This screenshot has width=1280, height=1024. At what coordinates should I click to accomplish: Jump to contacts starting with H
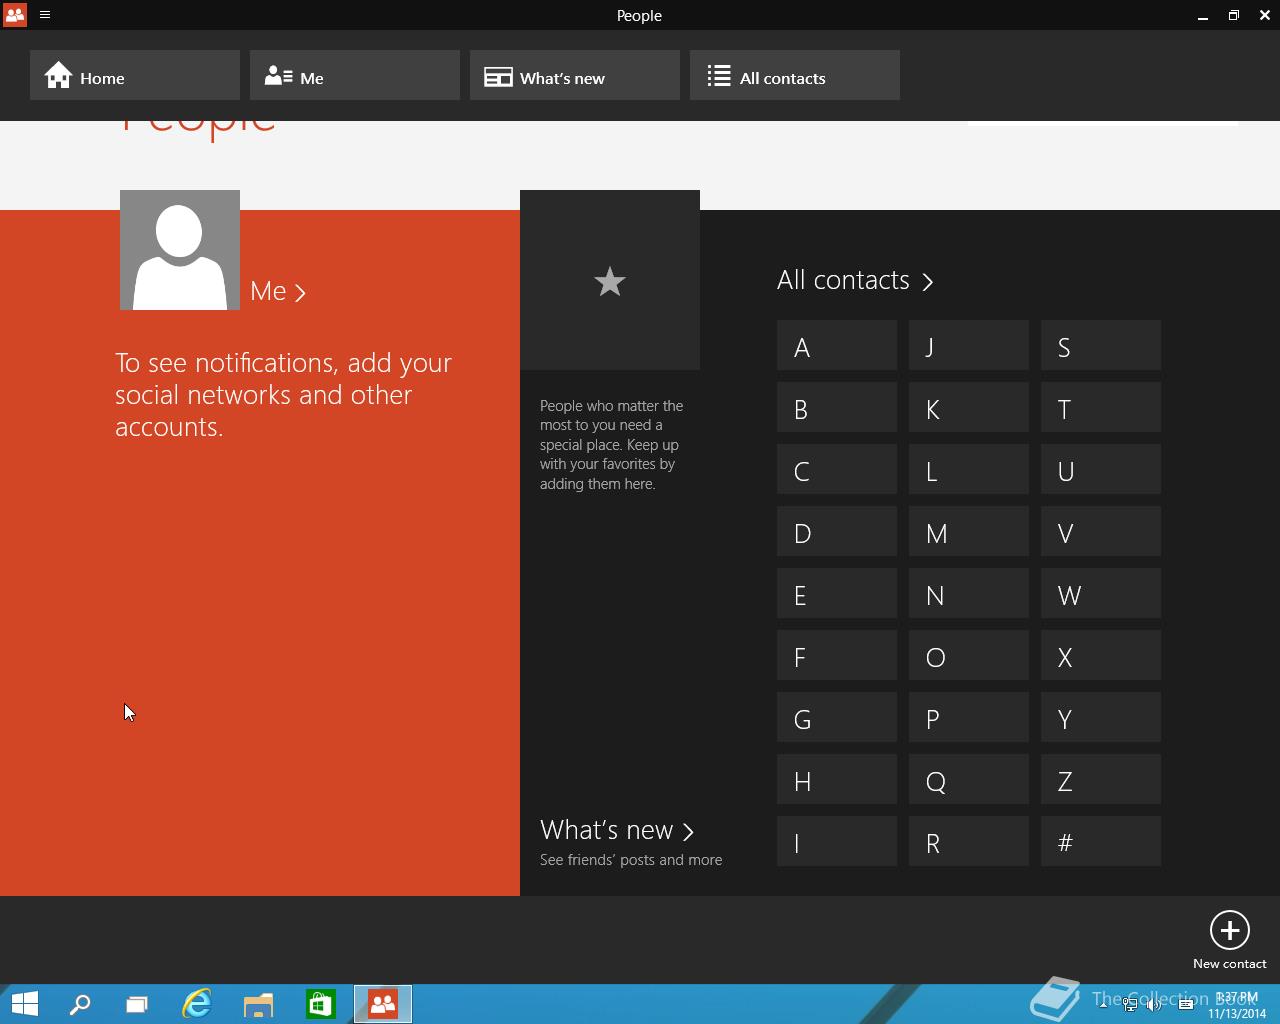837,779
